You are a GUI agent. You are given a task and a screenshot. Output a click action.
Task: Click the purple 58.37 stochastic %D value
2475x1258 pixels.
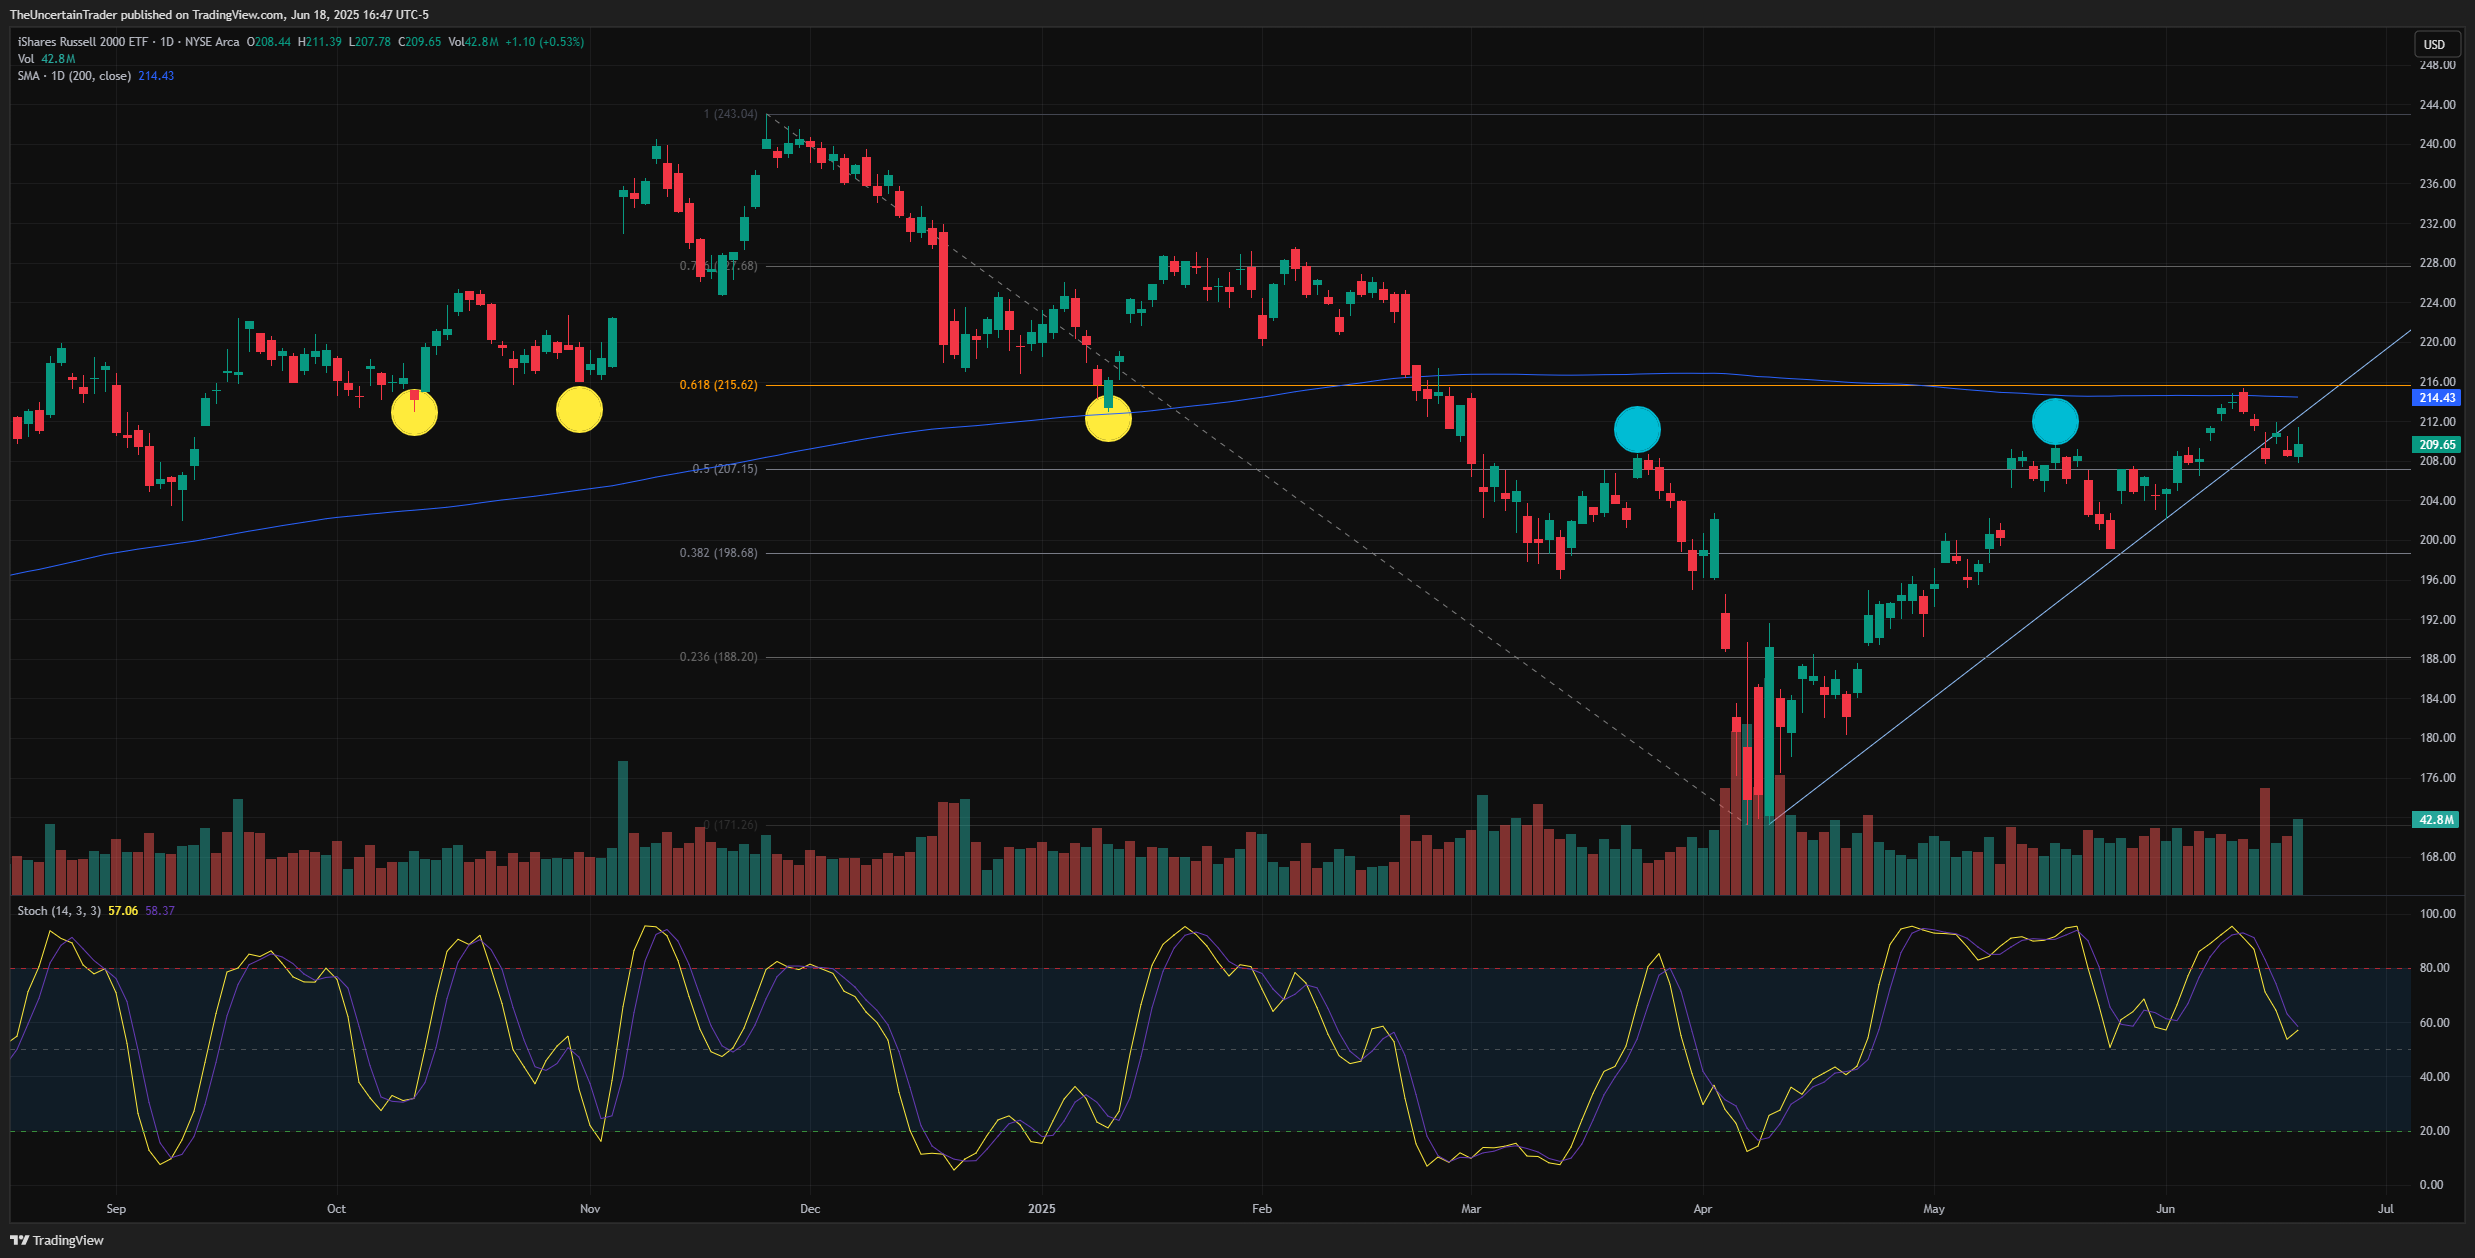coord(160,911)
